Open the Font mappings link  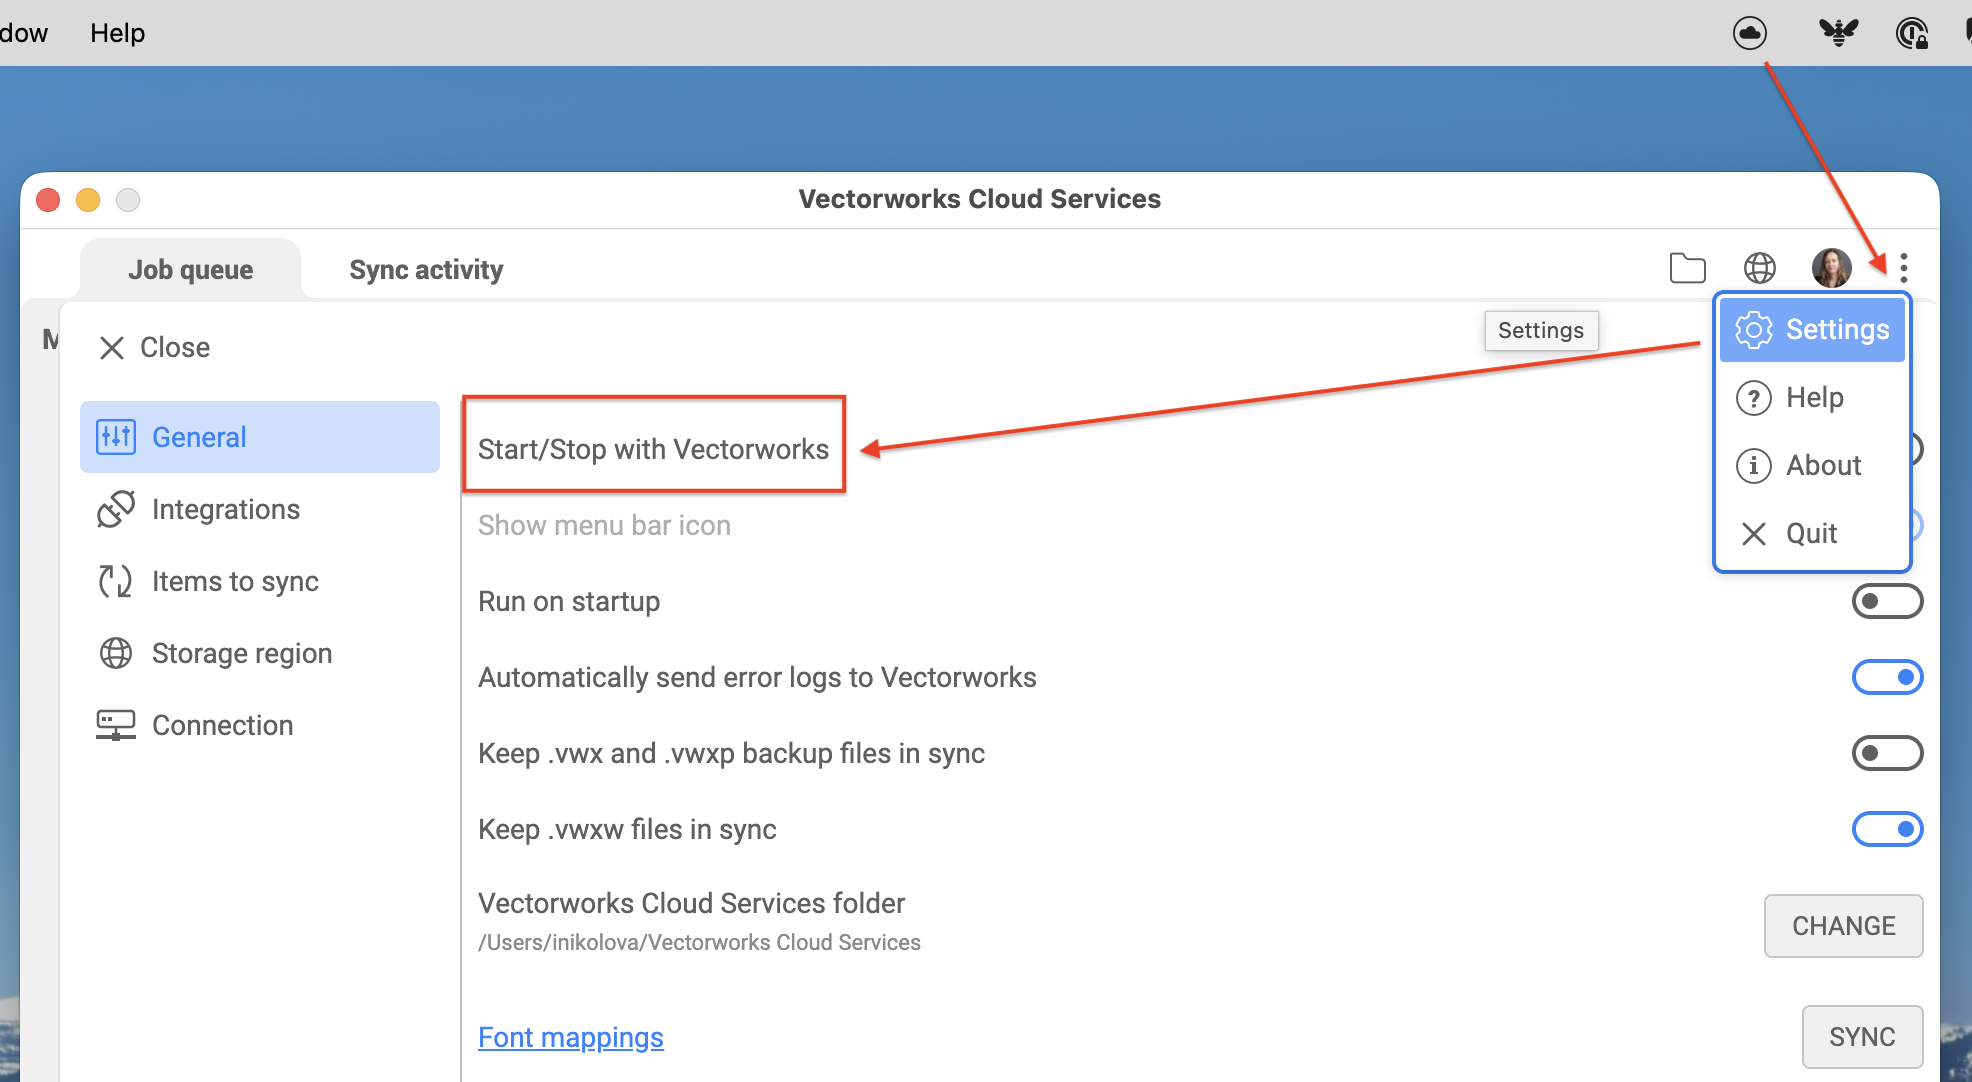tap(571, 1038)
